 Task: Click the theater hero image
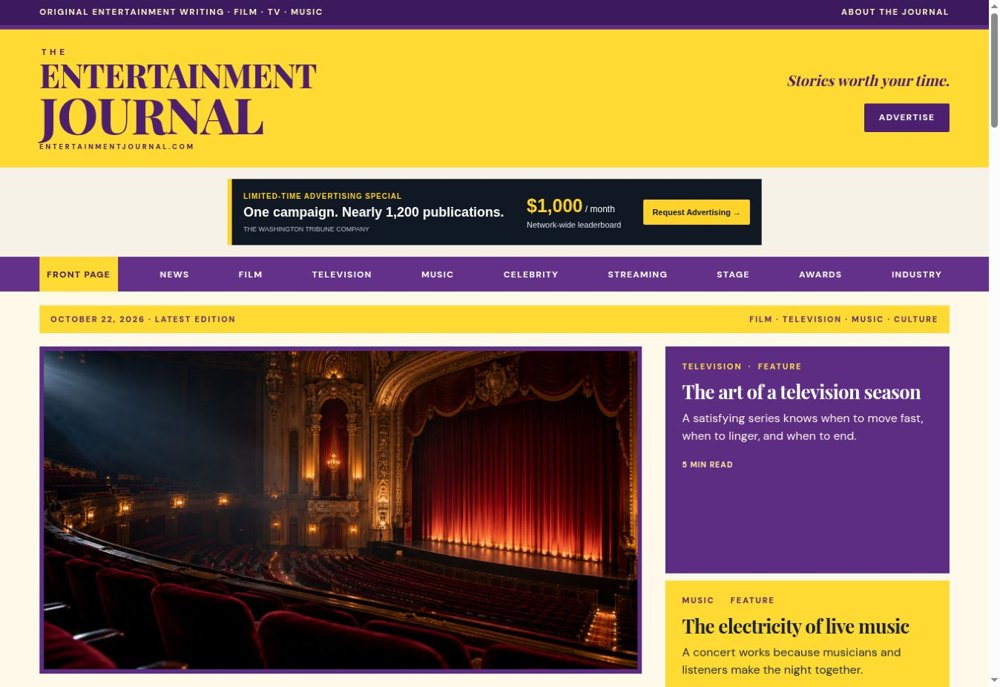[341, 510]
